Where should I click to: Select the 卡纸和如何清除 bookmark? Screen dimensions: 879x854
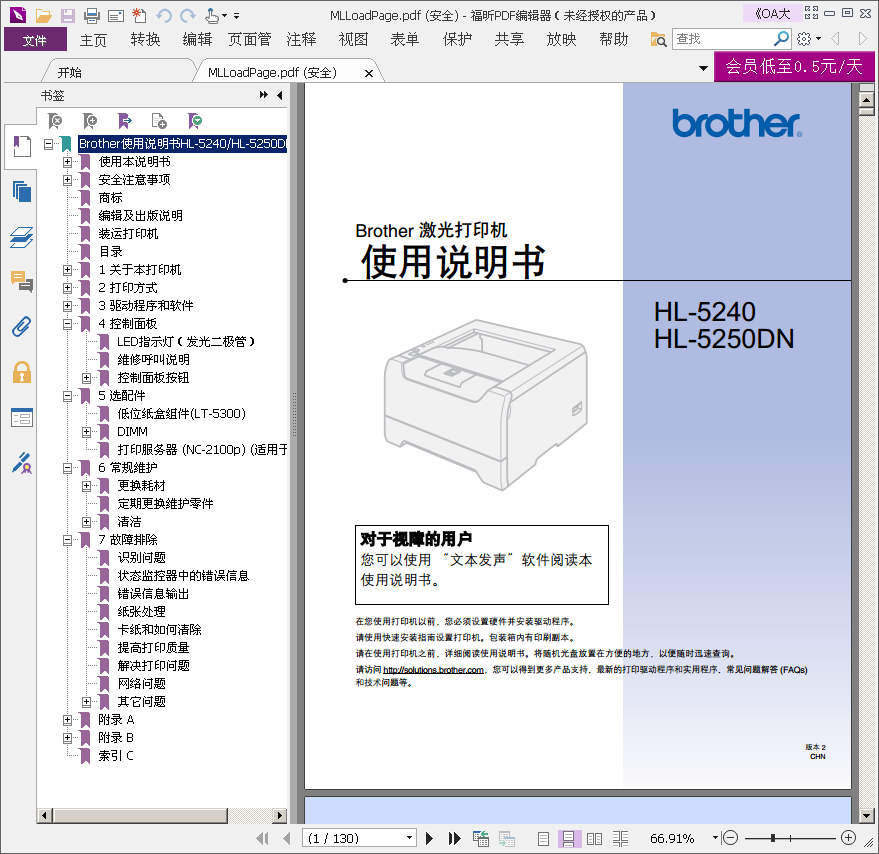pos(159,630)
